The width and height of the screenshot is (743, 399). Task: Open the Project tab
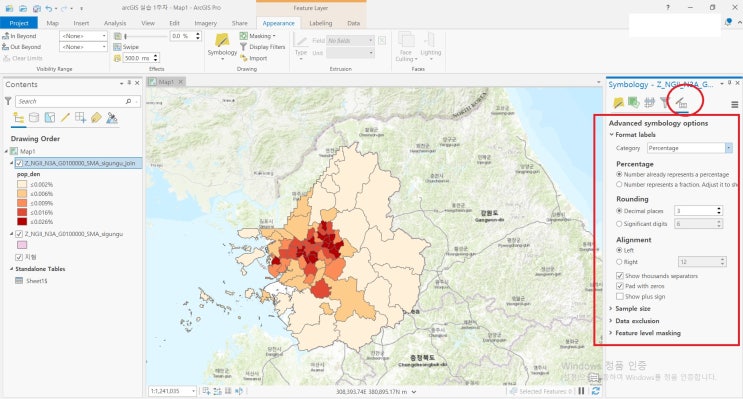(x=19, y=23)
